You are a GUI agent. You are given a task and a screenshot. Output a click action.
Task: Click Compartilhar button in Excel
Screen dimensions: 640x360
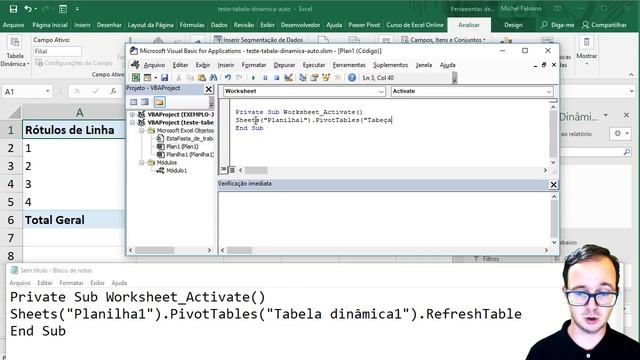coord(604,25)
